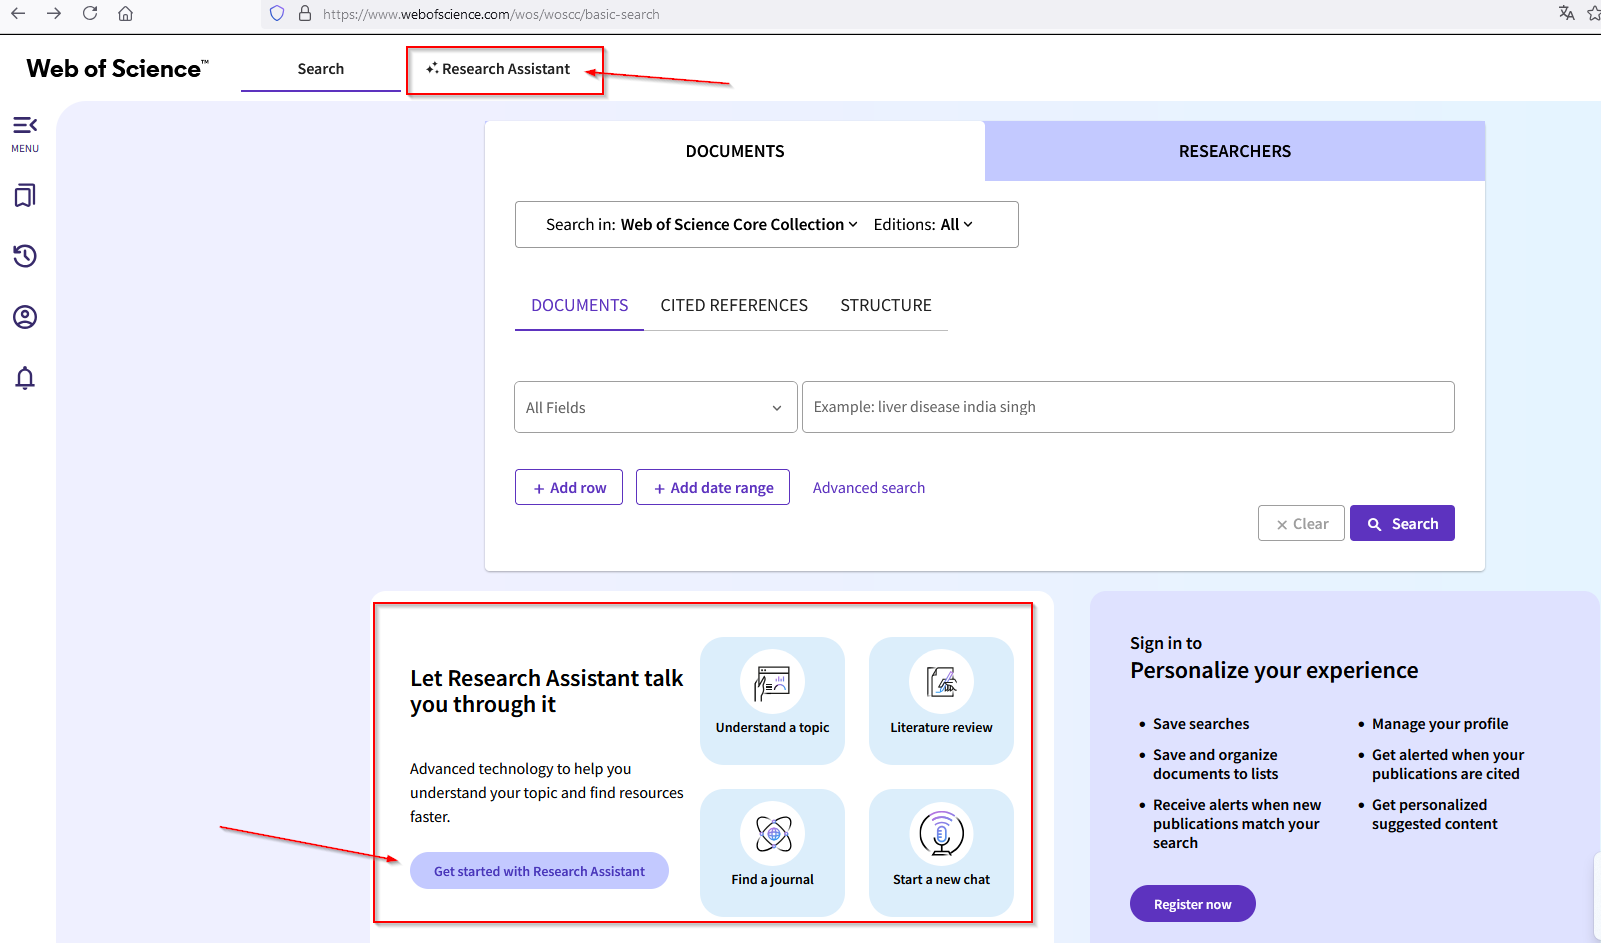Open the Marked List bookmark icon in sidebar

(25, 195)
